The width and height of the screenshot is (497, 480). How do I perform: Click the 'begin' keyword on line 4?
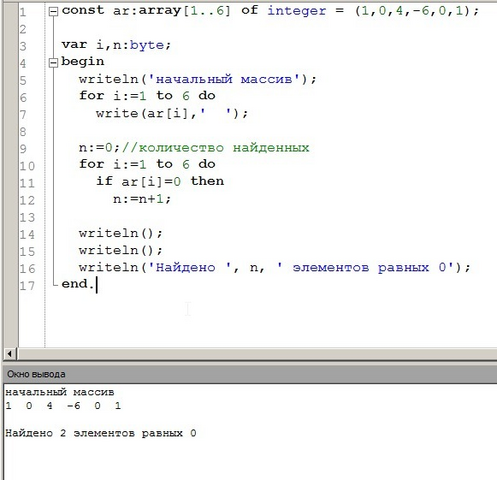(x=83, y=62)
